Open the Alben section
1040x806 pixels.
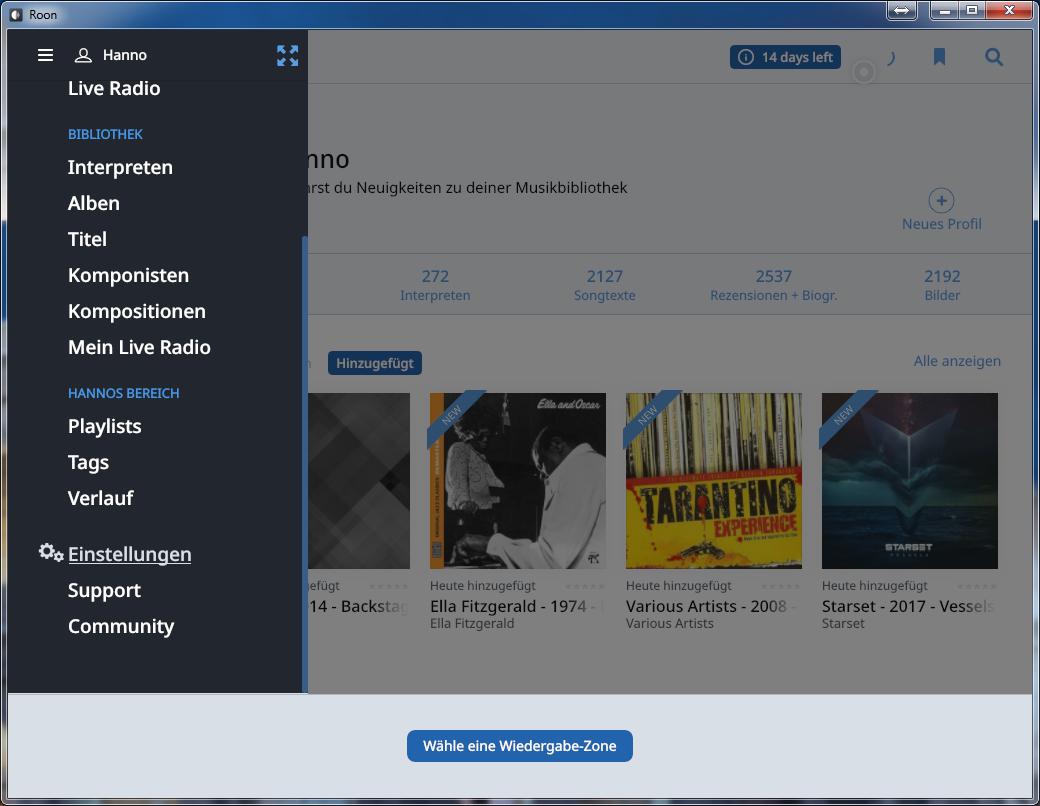tap(94, 203)
